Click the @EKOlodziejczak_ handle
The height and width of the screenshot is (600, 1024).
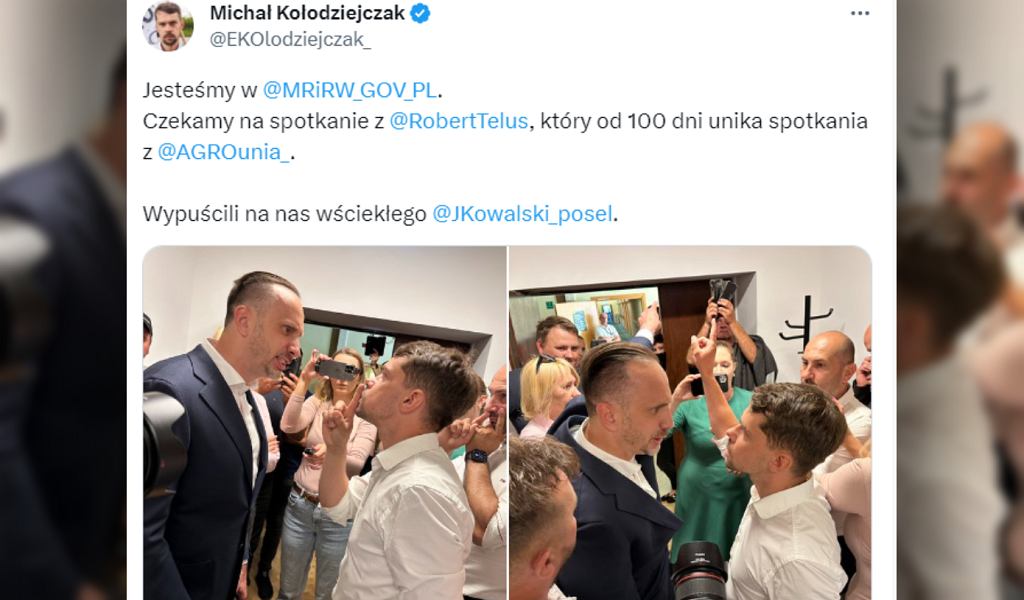point(290,40)
